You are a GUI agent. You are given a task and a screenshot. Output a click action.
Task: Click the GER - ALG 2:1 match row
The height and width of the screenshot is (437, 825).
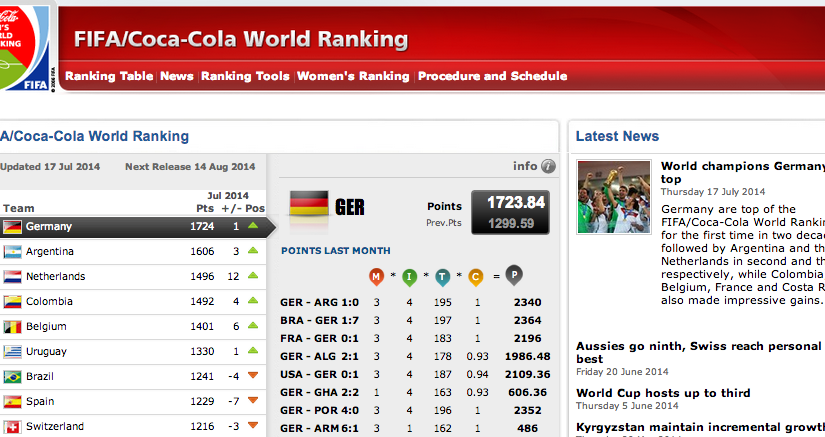coord(416,357)
